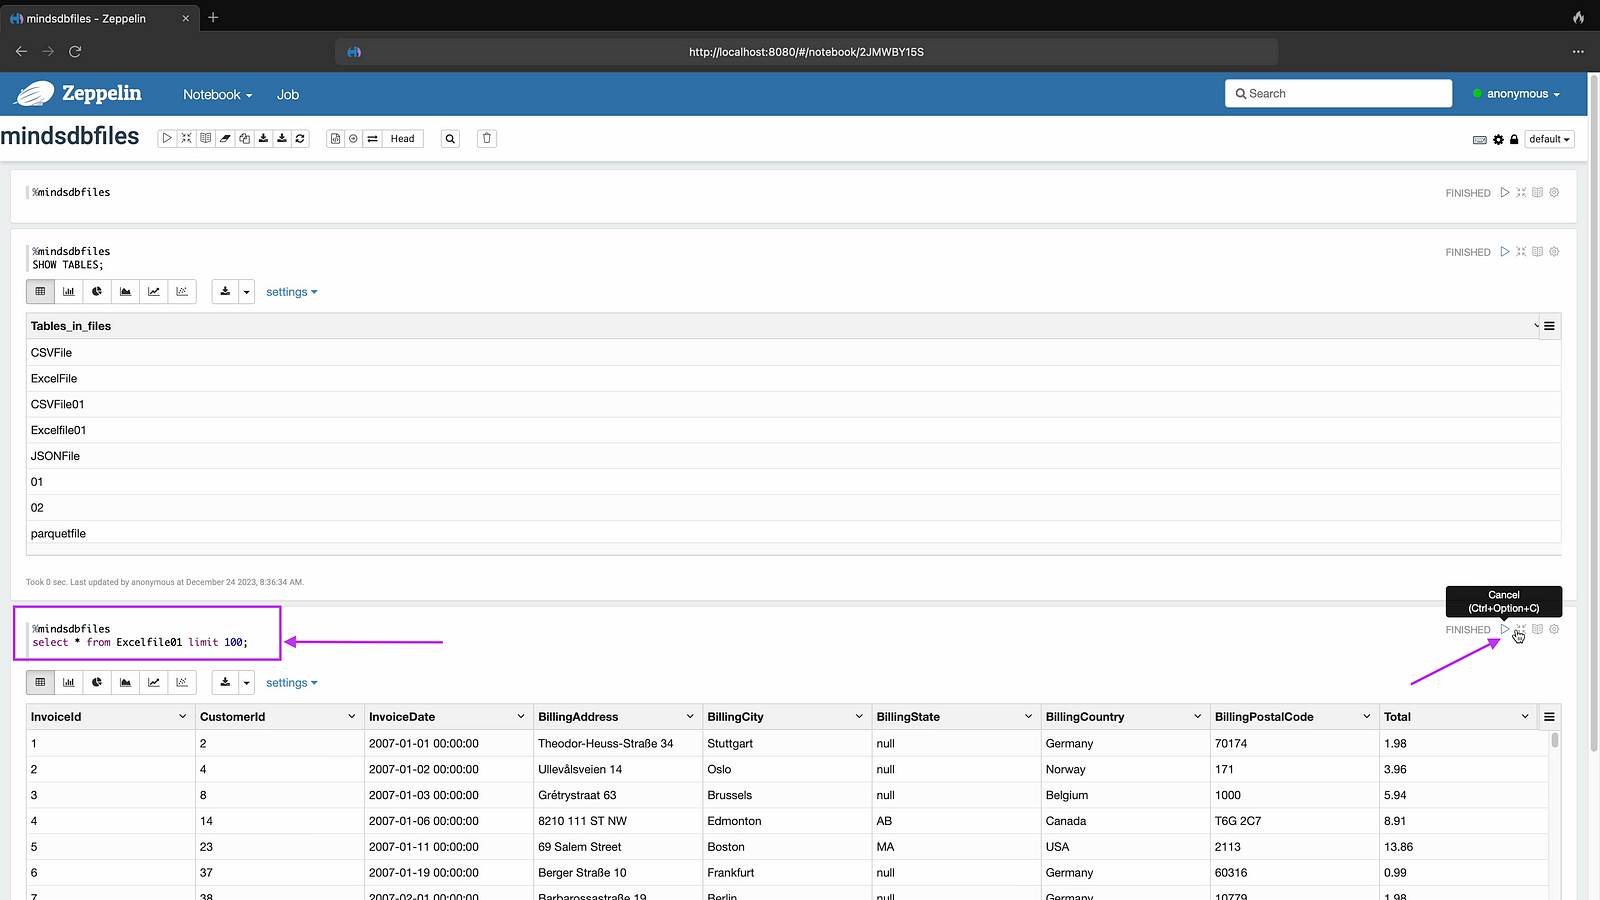1600x900 pixels.
Task: Click the clear all output eraser icon
Action: pos(225,139)
